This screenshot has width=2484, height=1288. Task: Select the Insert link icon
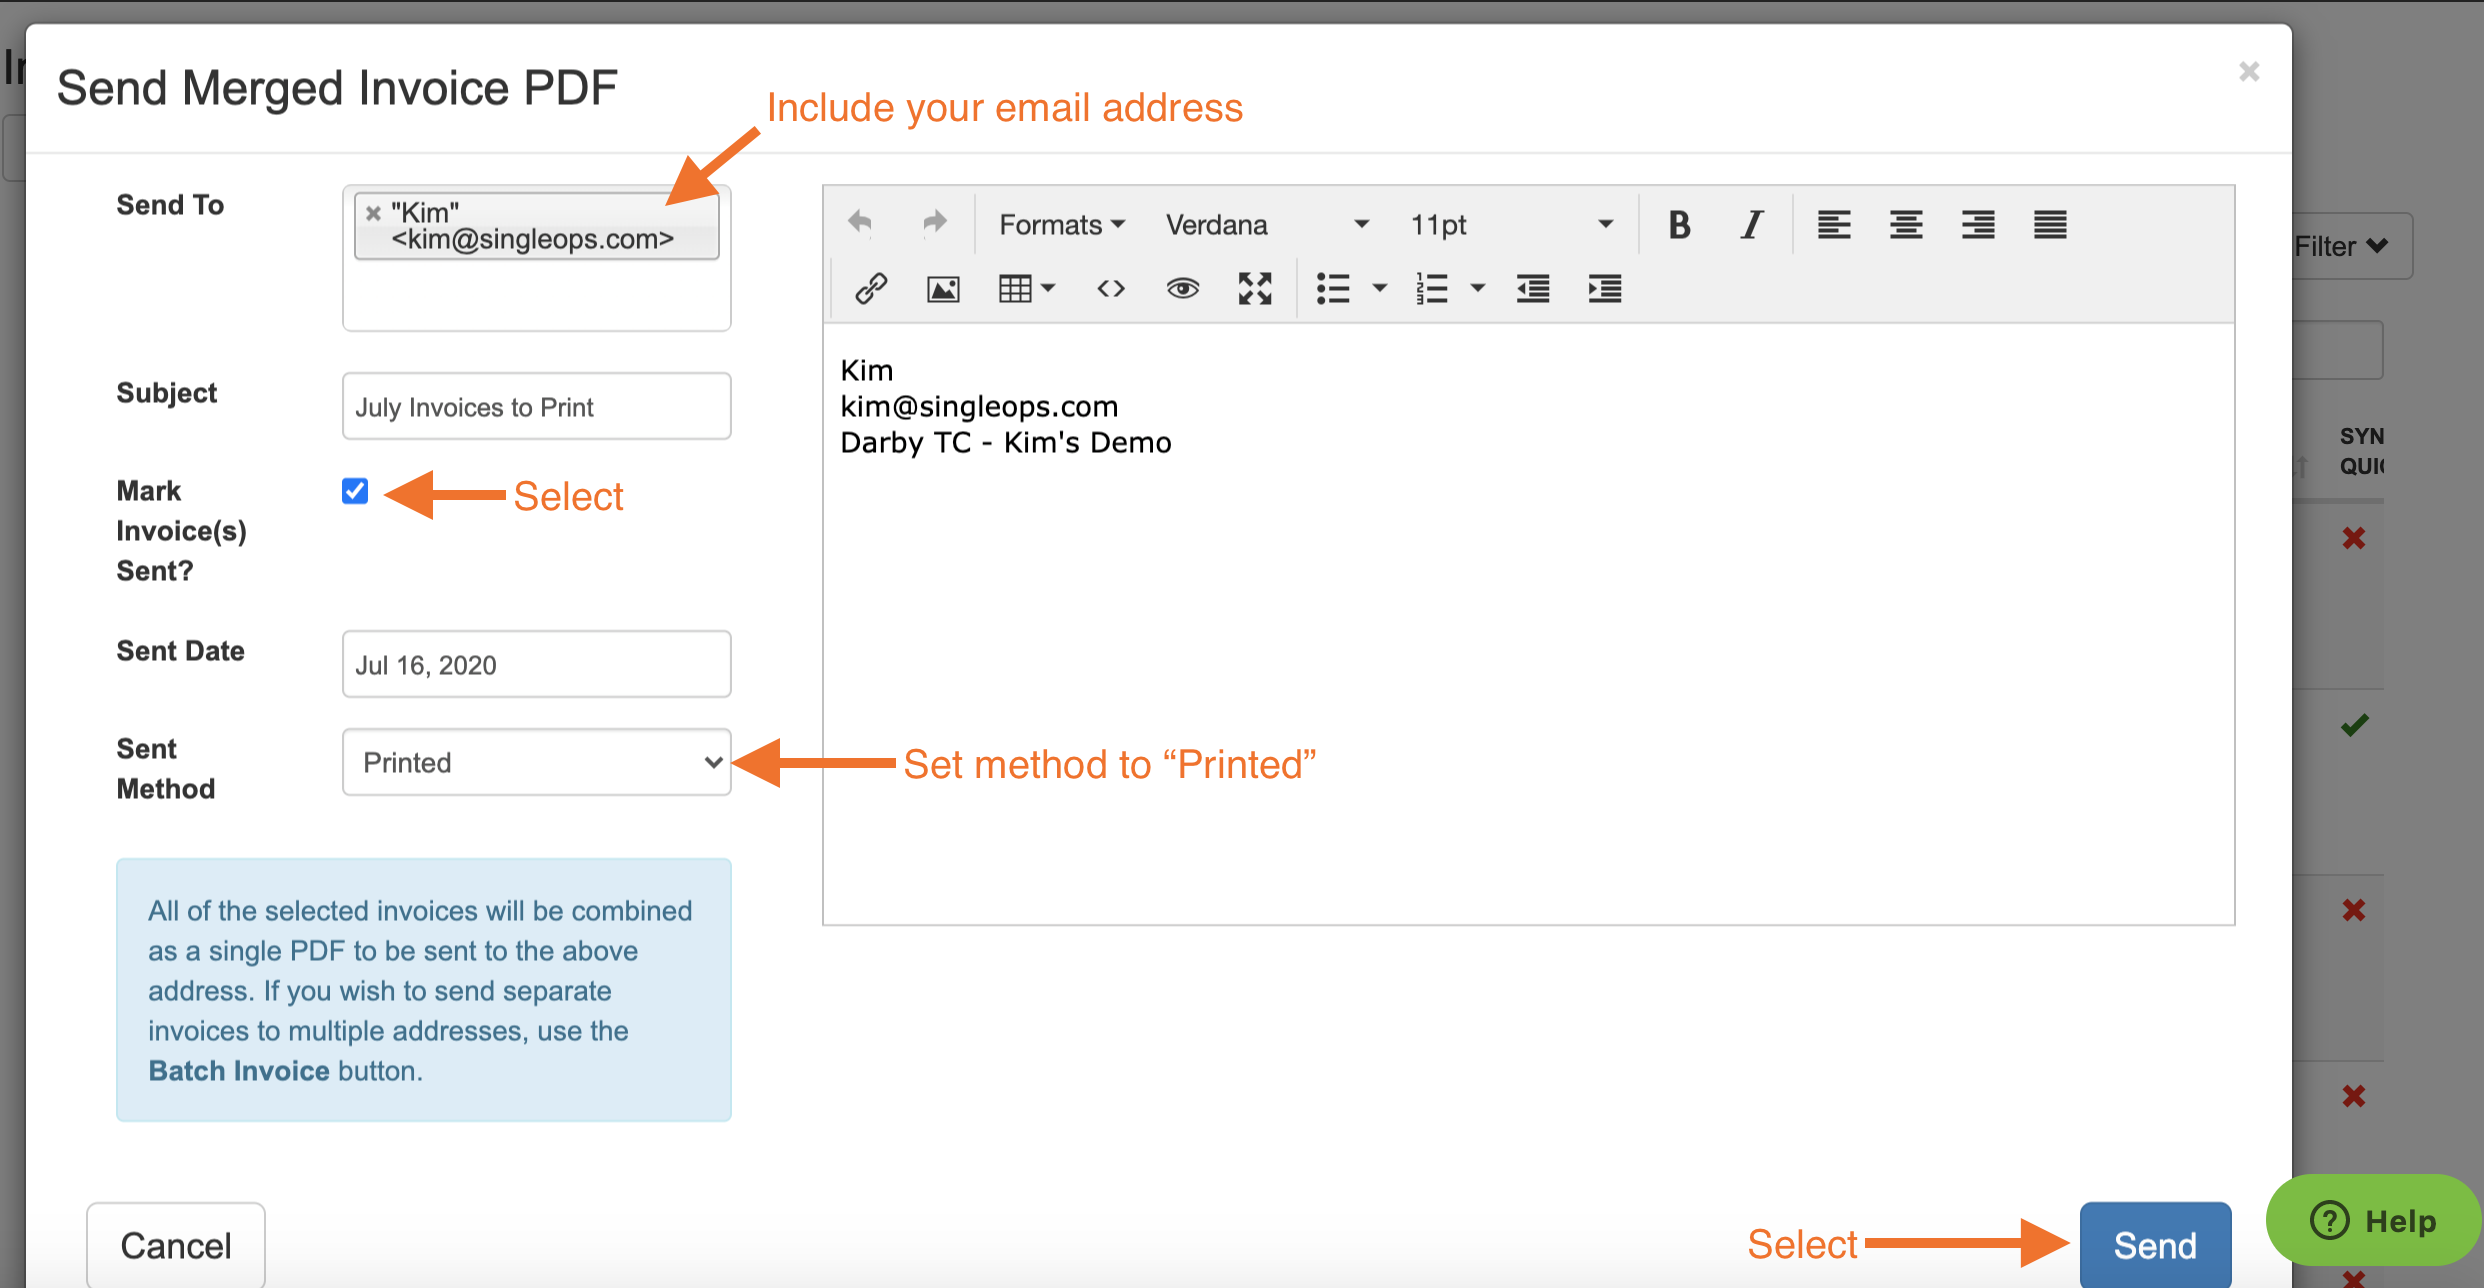tap(869, 288)
